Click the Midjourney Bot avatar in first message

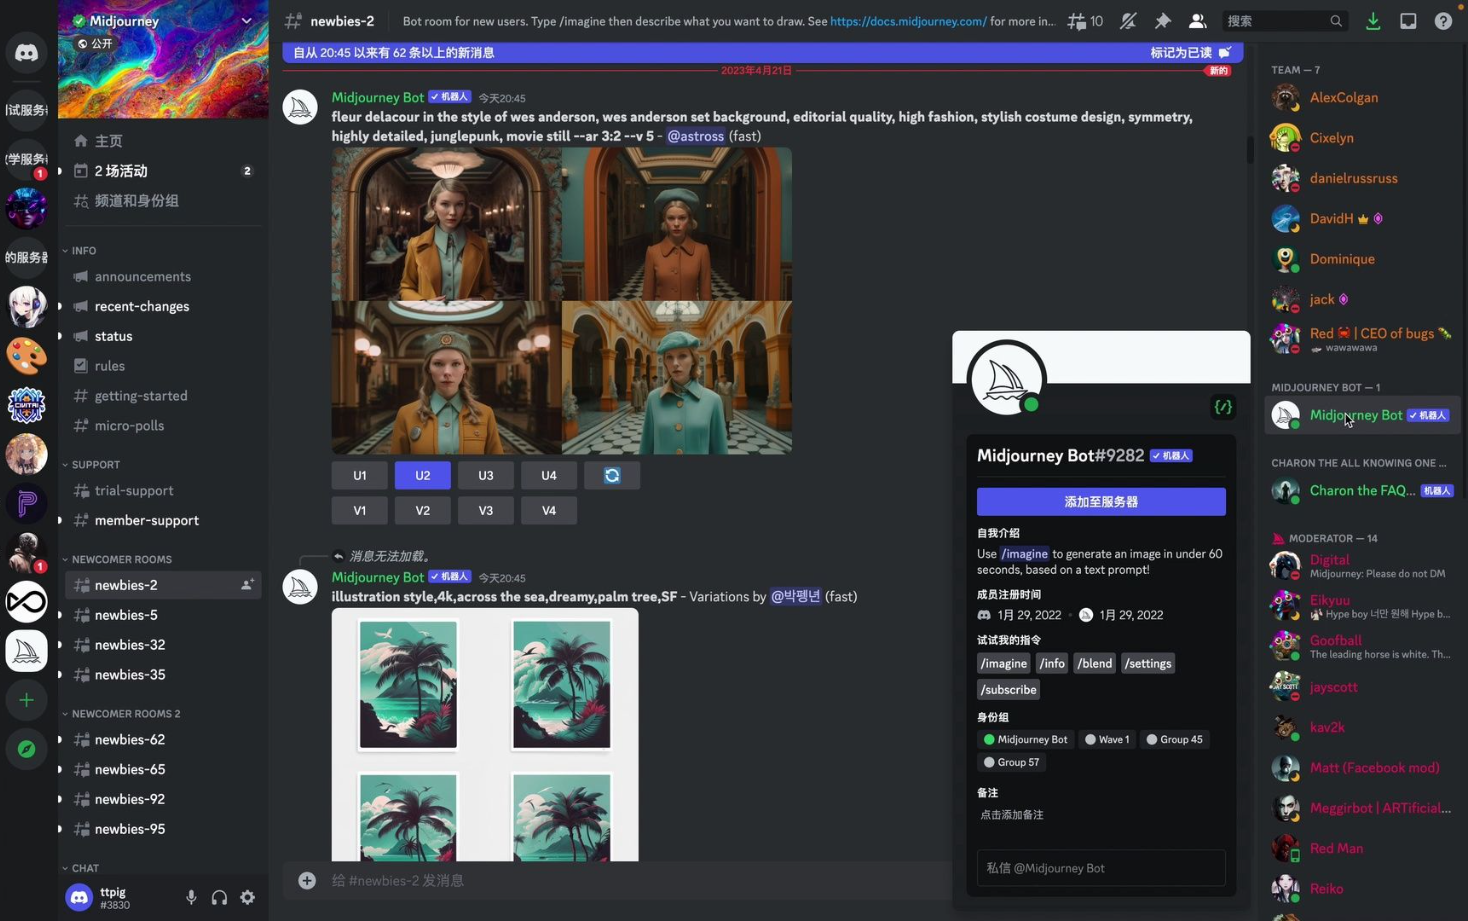click(x=300, y=107)
